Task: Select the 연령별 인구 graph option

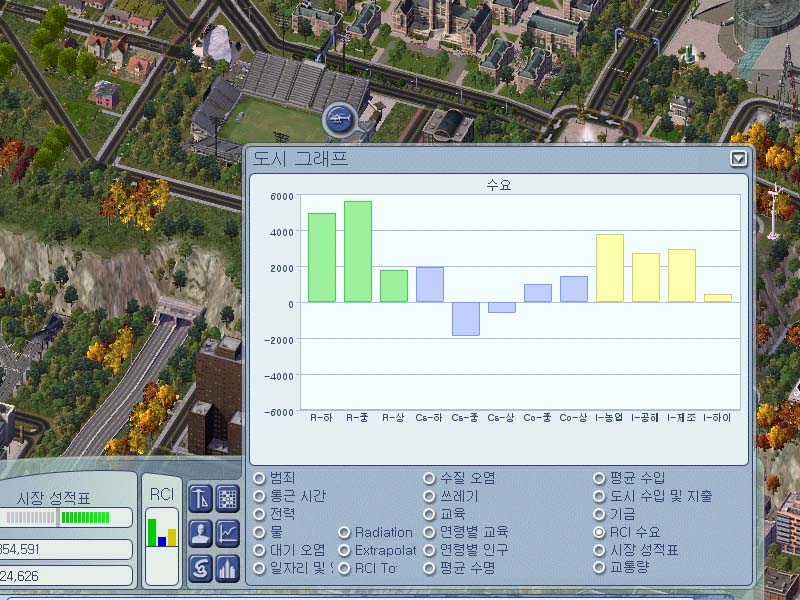Action: (x=429, y=550)
